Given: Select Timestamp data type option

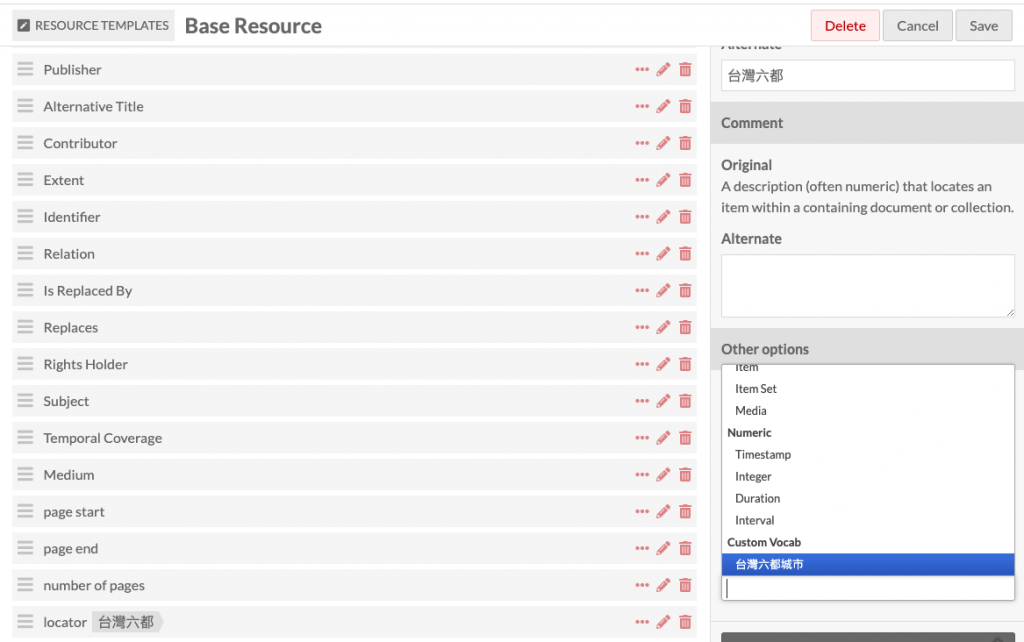Looking at the screenshot, I should [x=763, y=455].
